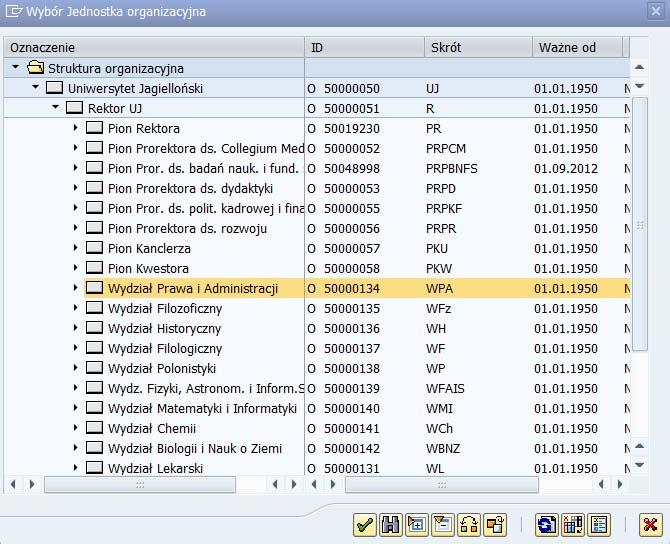Confirm selection with the green checkmark button
Image resolution: width=670 pixels, height=544 pixels.
tap(365, 524)
